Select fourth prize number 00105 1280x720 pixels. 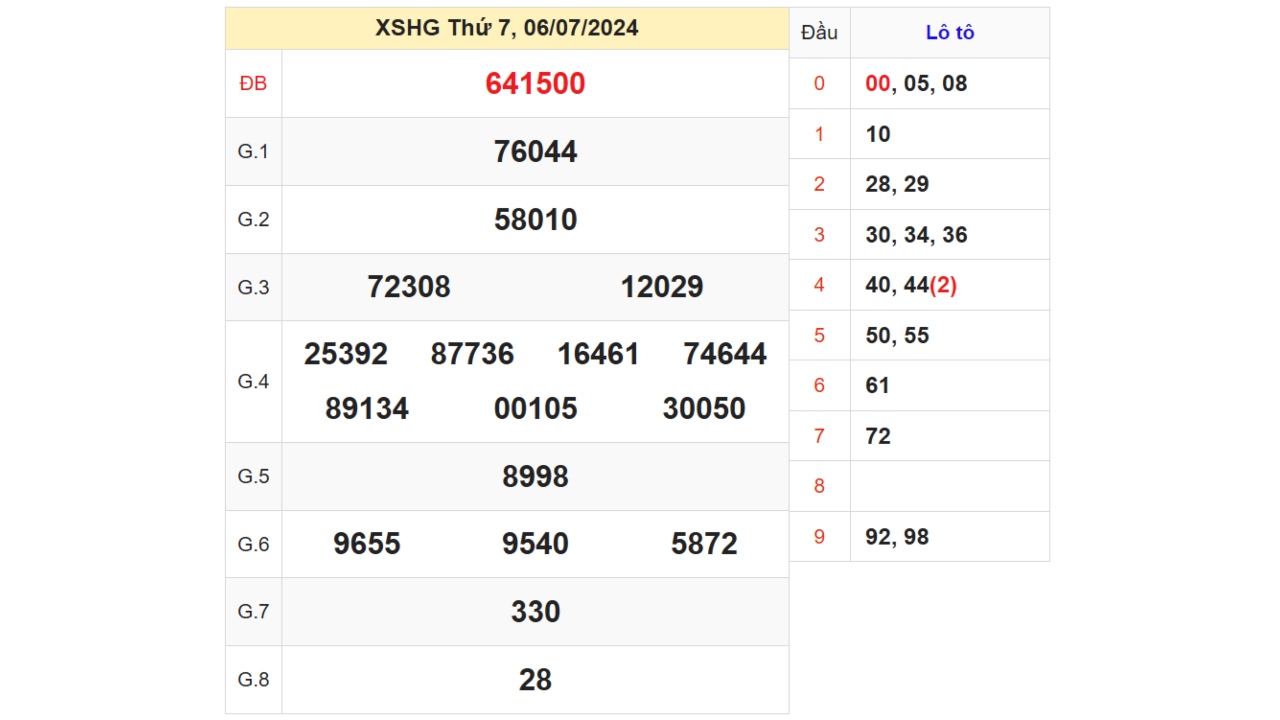click(x=535, y=409)
